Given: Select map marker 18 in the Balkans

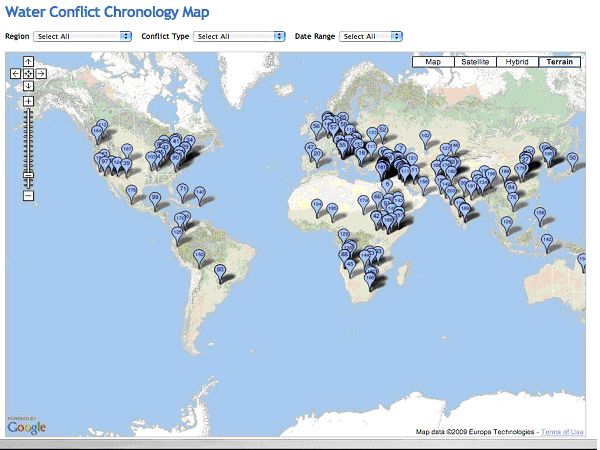Looking at the screenshot, I should (x=361, y=155).
